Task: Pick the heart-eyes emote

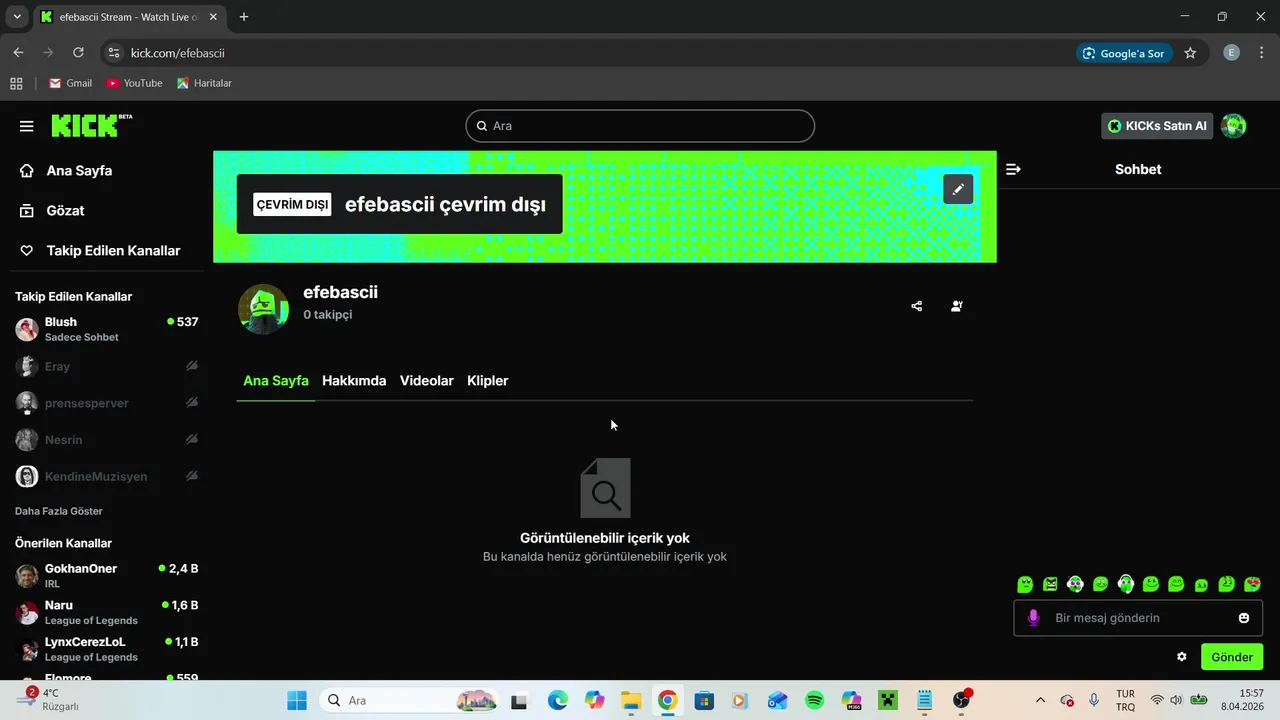Action: [1252, 584]
